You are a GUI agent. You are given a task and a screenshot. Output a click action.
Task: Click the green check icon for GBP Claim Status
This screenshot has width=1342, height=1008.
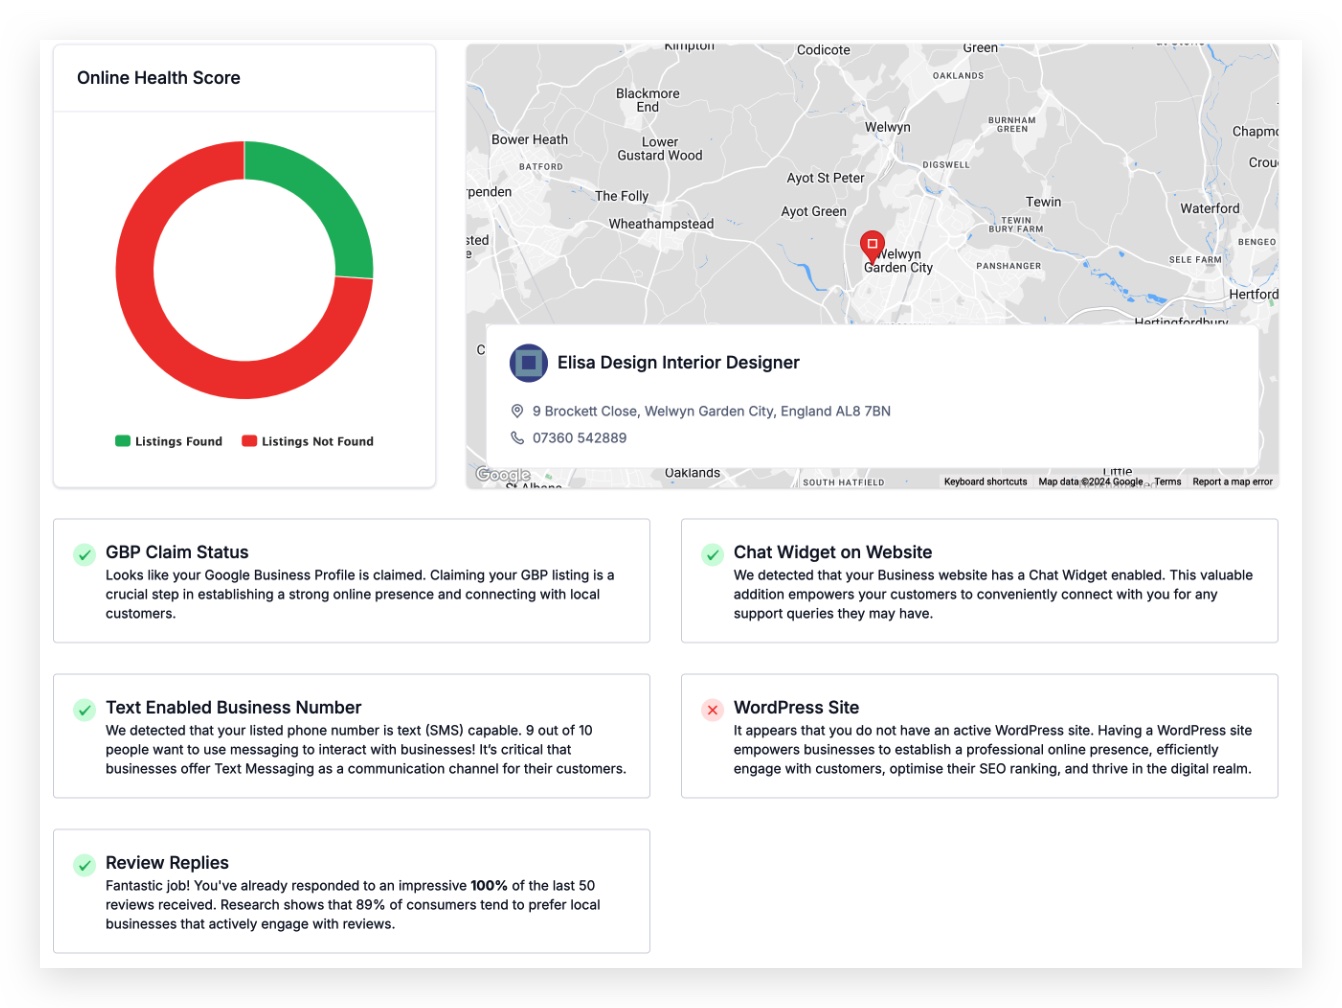tap(85, 555)
